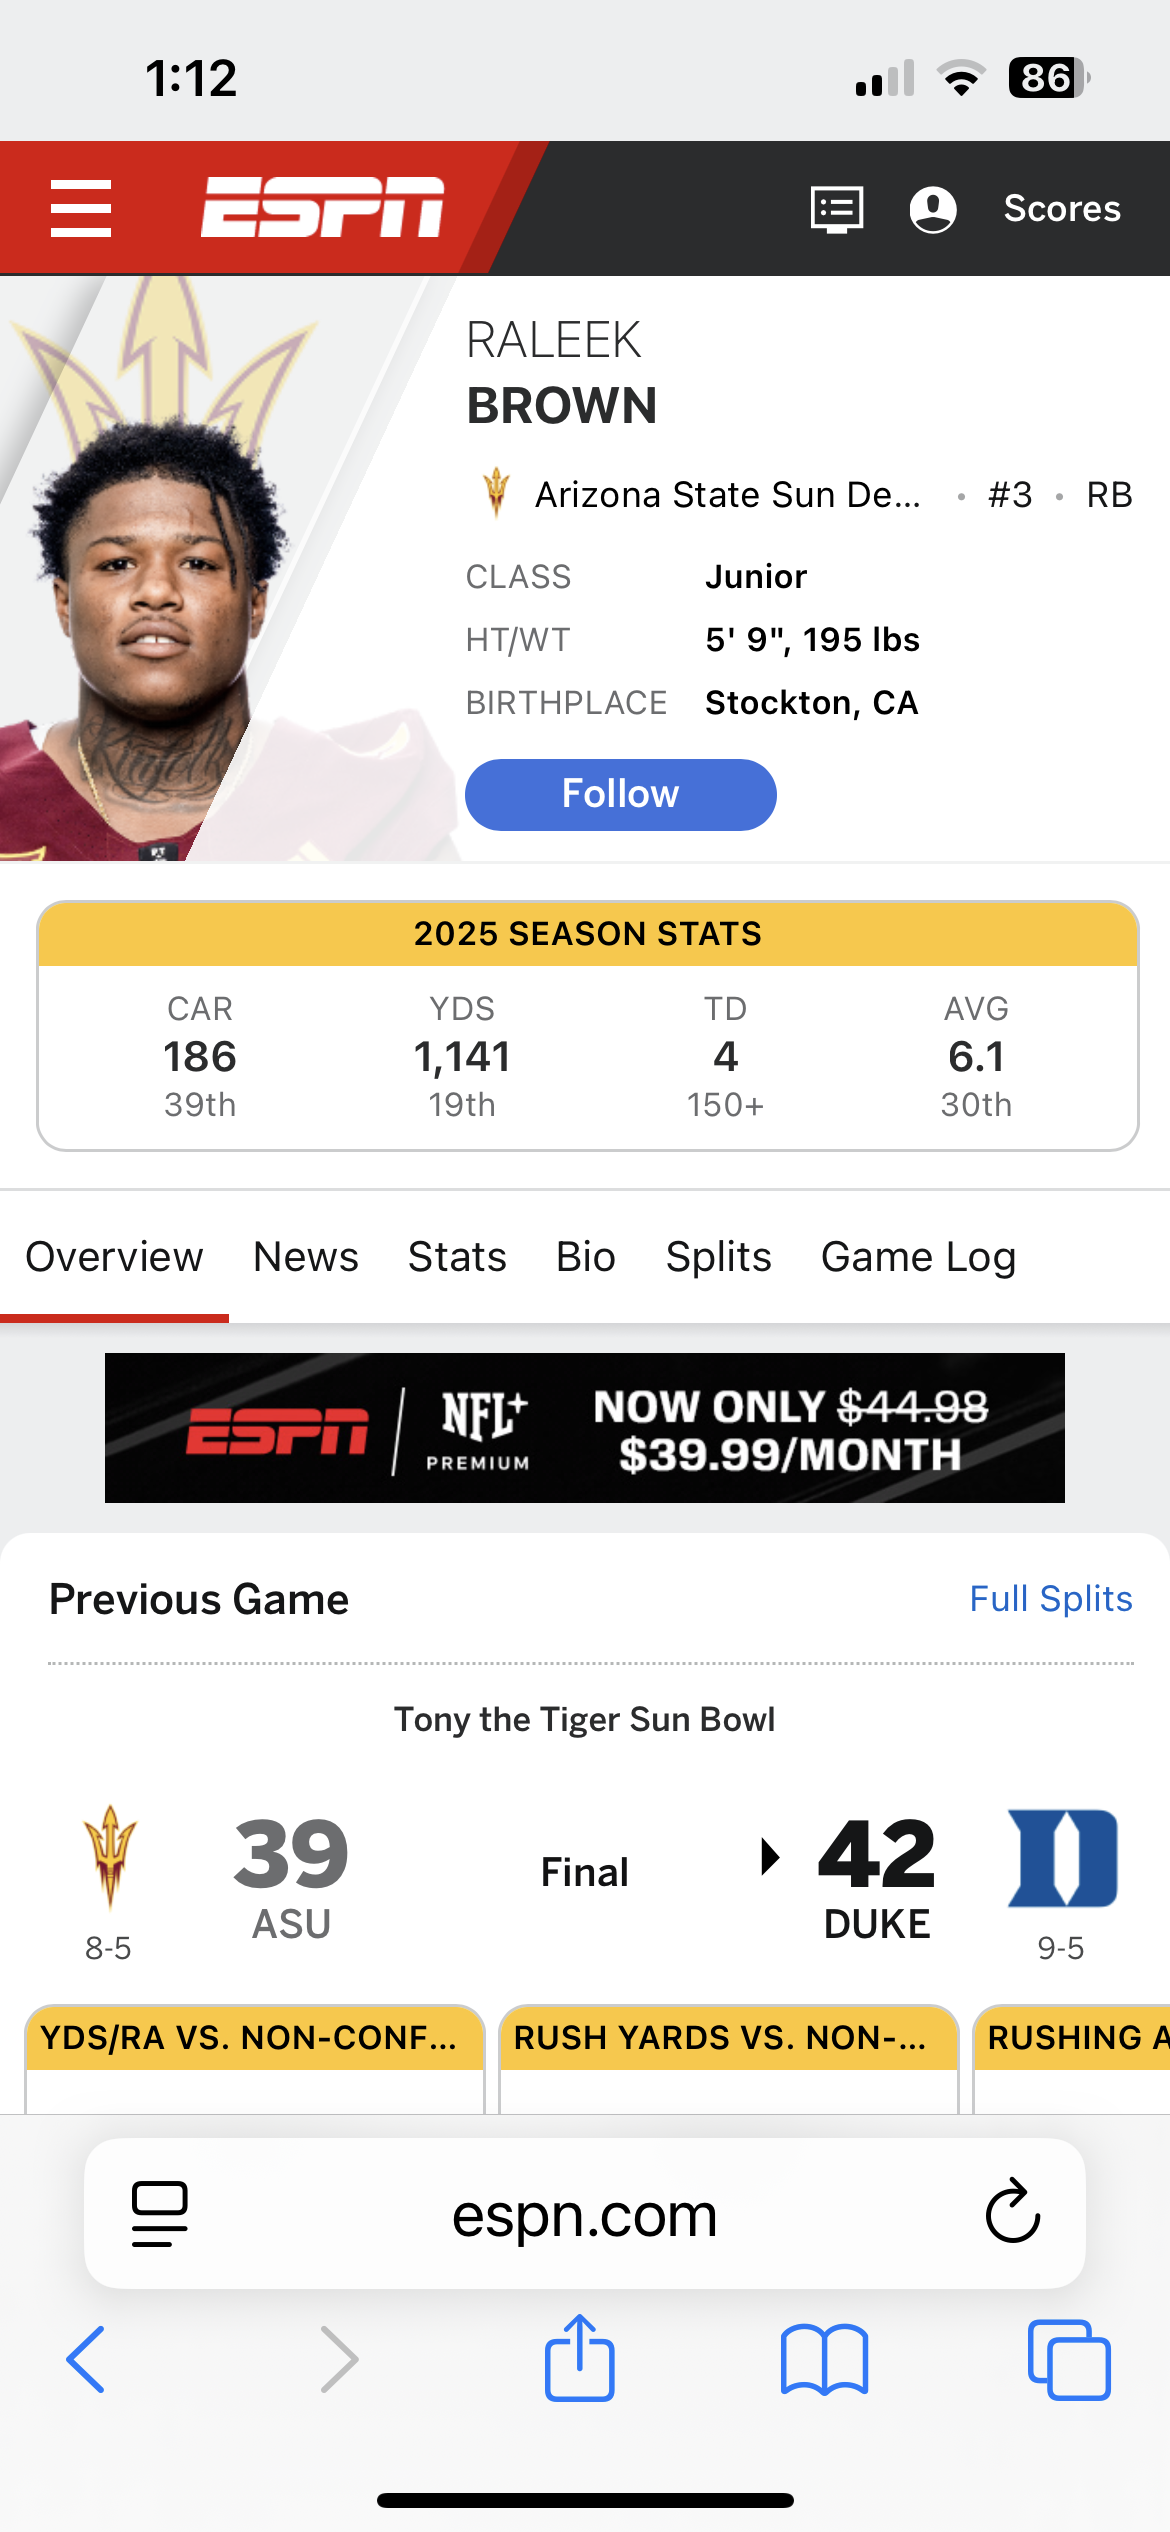The width and height of the screenshot is (1170, 2532).
Task: Open the Full Splits link
Action: pyautogui.click(x=1050, y=1599)
